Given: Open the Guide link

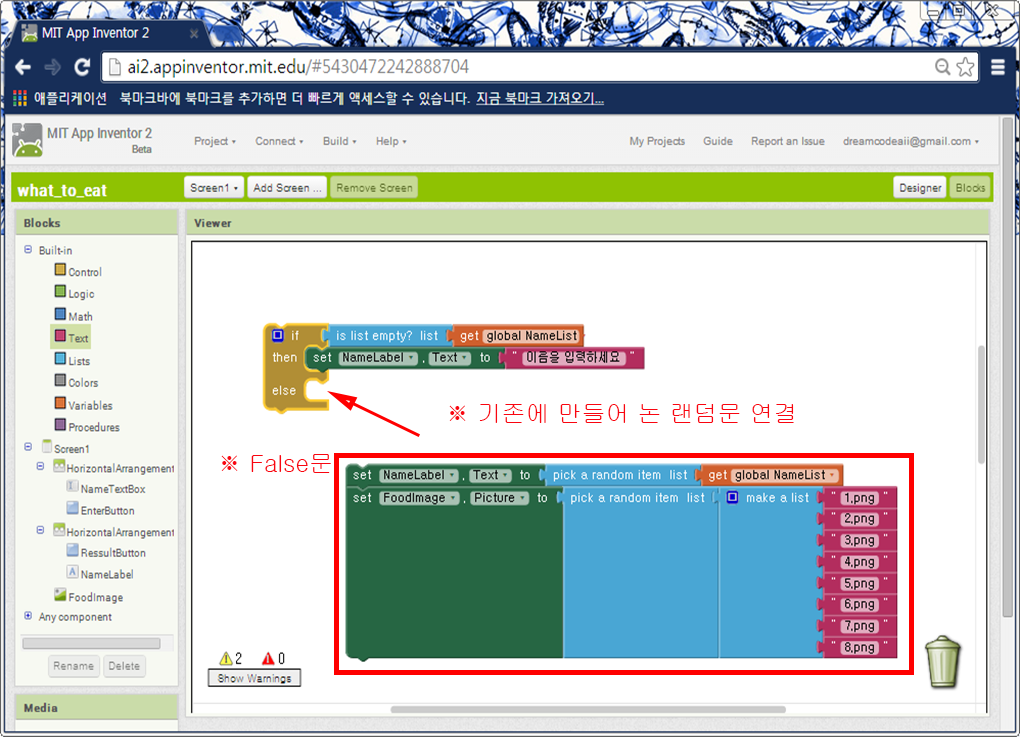Looking at the screenshot, I should pyautogui.click(x=718, y=141).
